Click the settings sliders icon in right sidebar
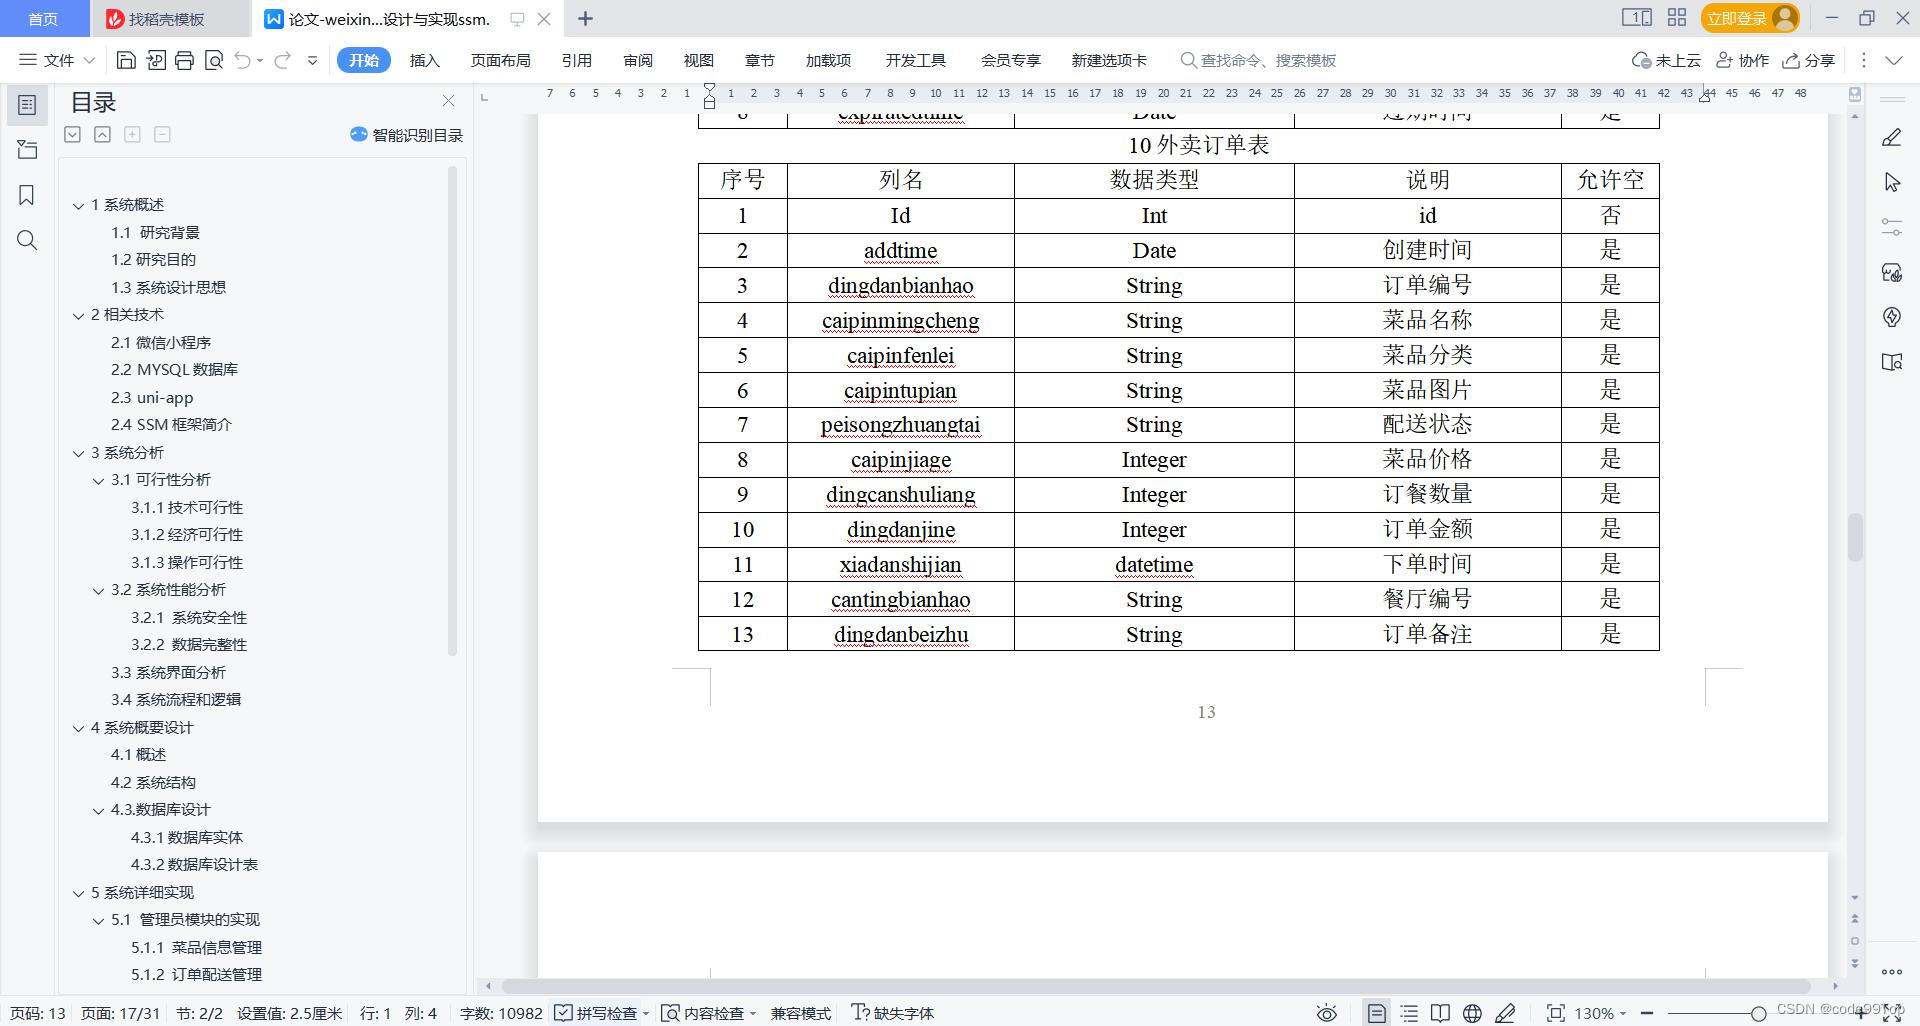The image size is (1920, 1026). tap(1891, 227)
